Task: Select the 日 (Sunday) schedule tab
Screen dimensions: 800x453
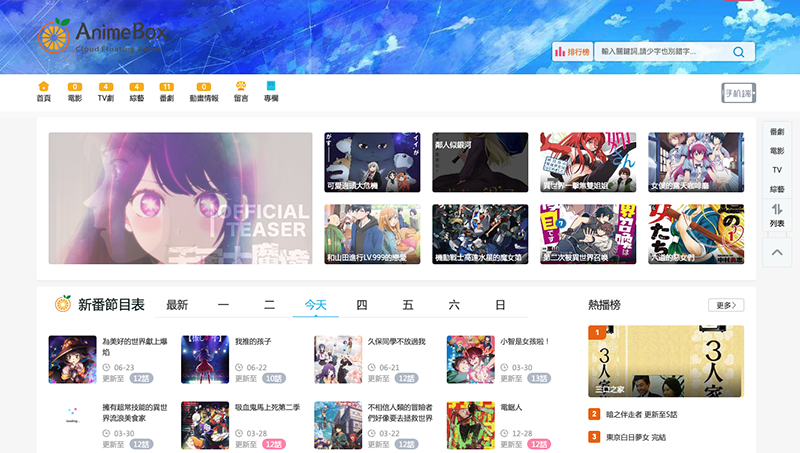Action: point(500,305)
